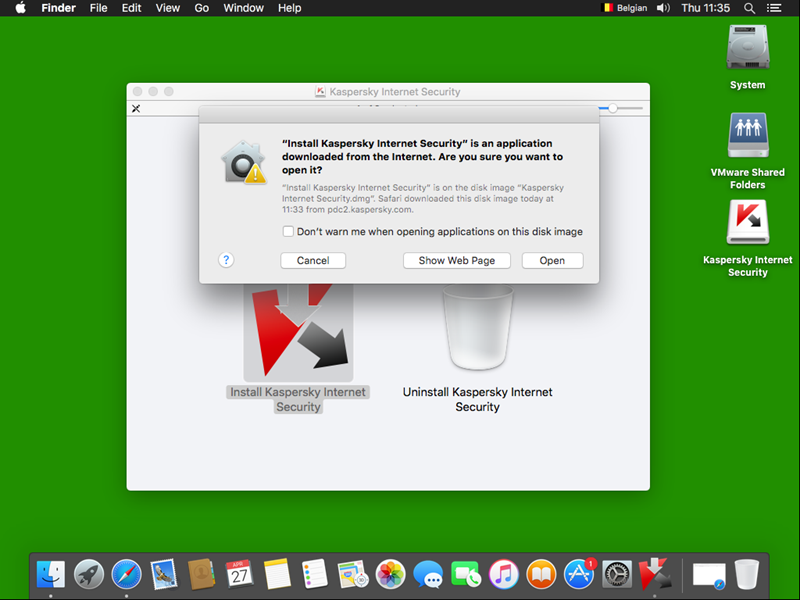Open App Store from the Dock
Image resolution: width=800 pixels, height=600 pixels.
point(579,574)
